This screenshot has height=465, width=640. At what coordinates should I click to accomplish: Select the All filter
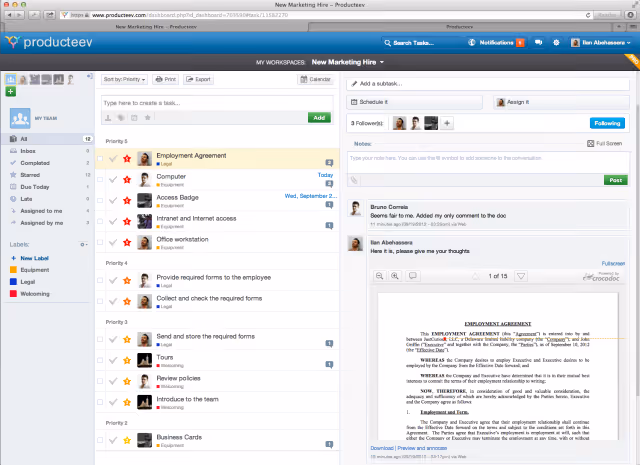coord(47,139)
